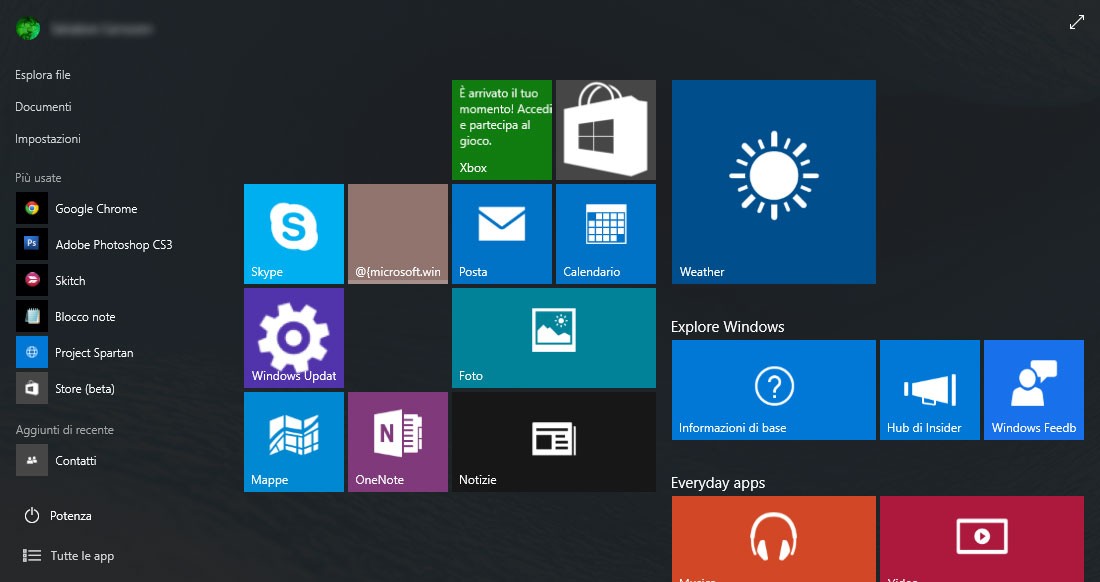Open the Calendario tile

(605, 234)
